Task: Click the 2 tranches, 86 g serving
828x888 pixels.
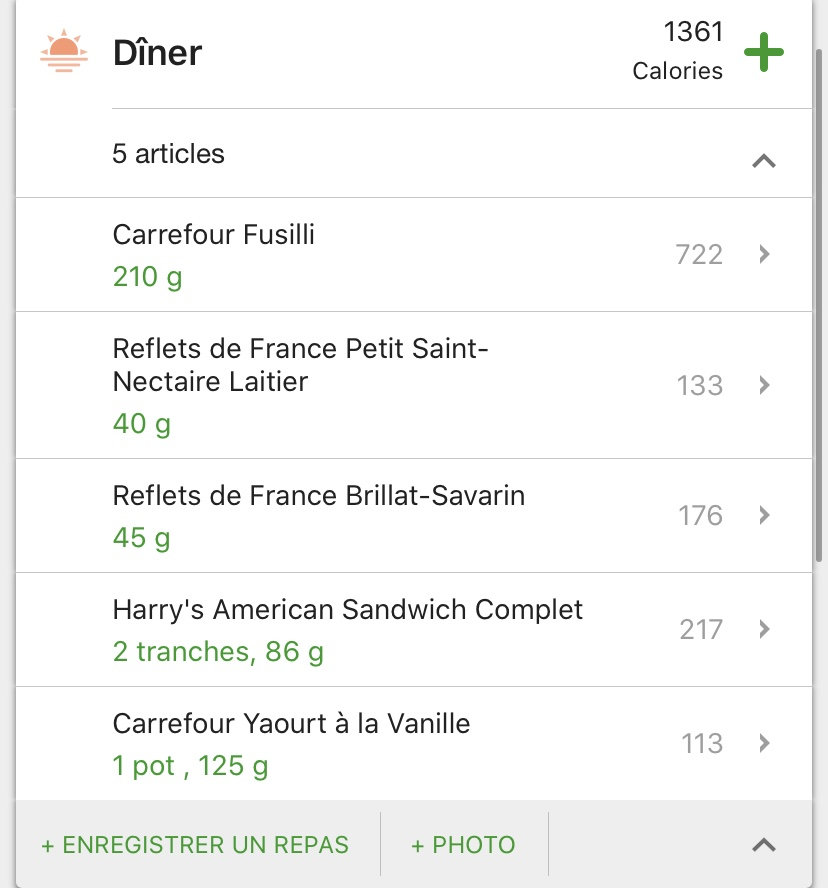Action: [x=218, y=652]
